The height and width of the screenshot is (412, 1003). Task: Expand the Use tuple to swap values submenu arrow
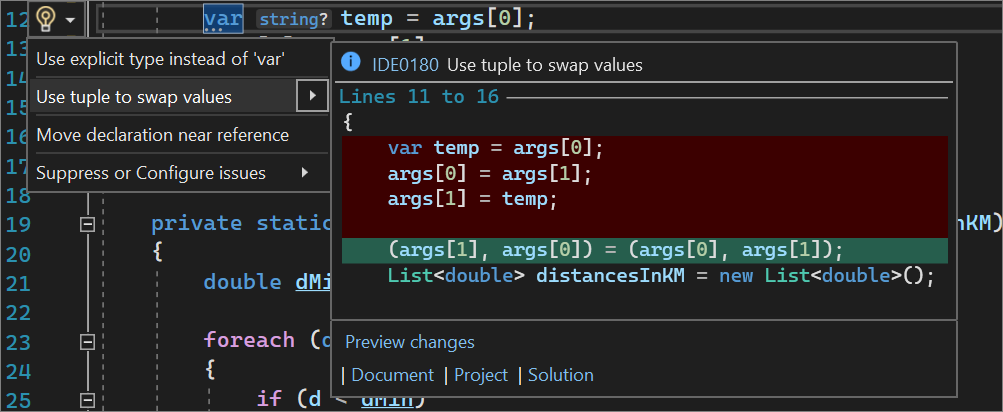pos(313,97)
